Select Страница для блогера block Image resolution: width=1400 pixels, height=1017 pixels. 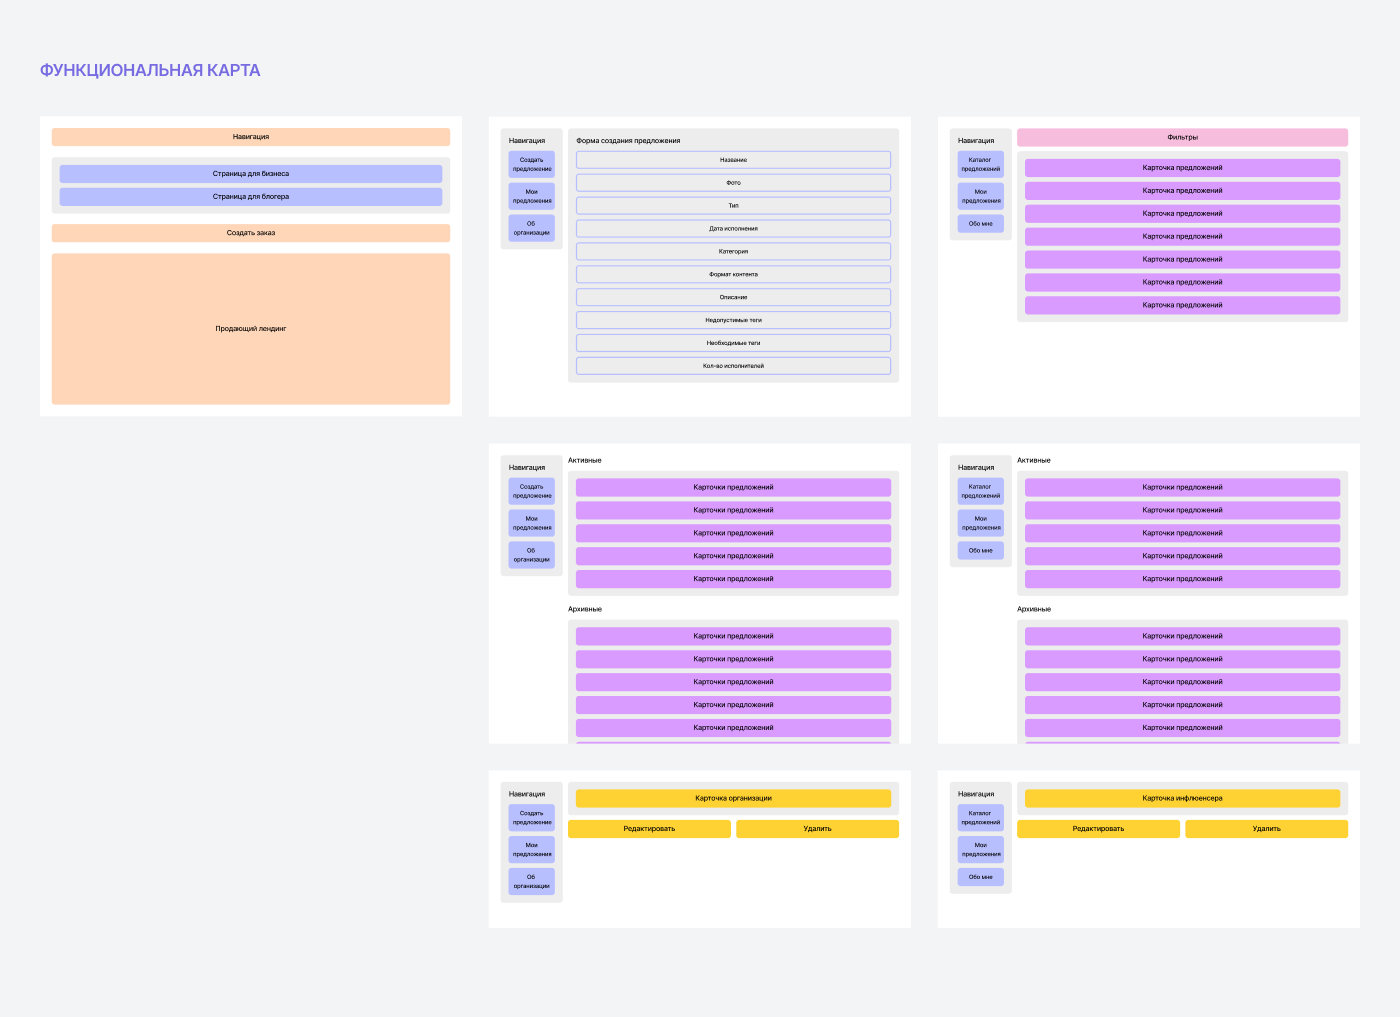coord(250,197)
